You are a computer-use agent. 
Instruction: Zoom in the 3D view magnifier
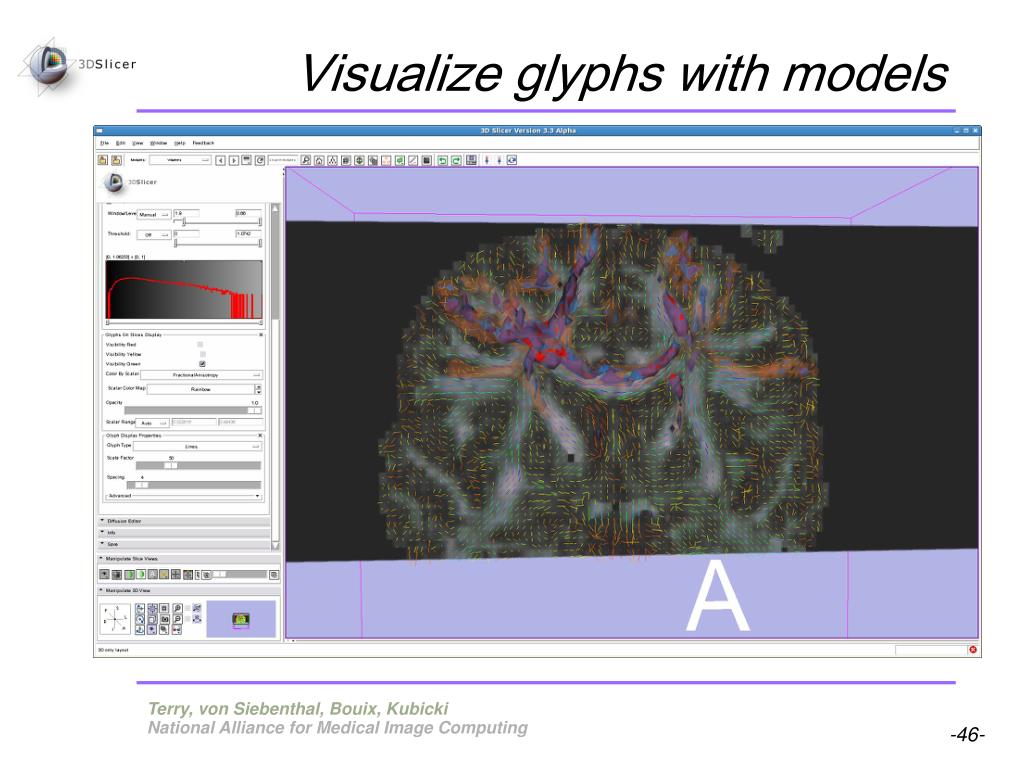pos(178,608)
